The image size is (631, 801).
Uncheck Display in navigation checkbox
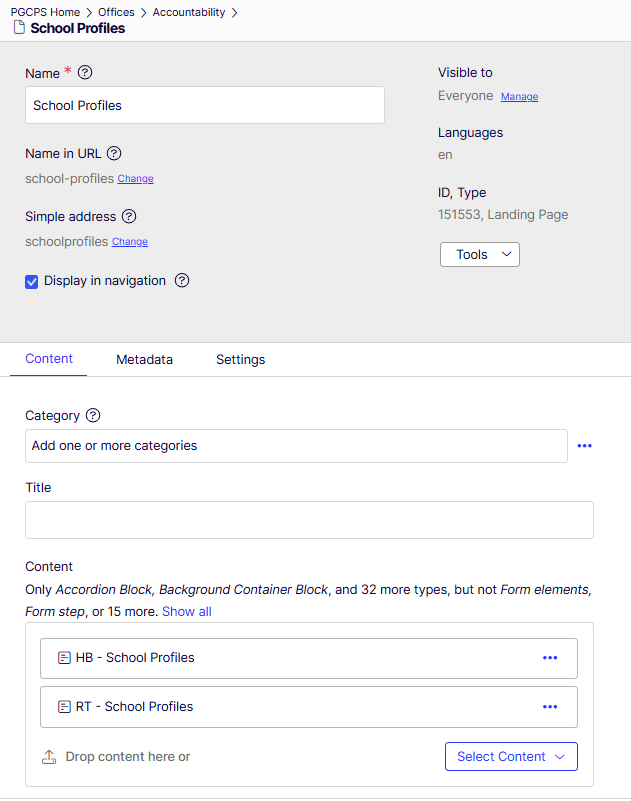(32, 281)
